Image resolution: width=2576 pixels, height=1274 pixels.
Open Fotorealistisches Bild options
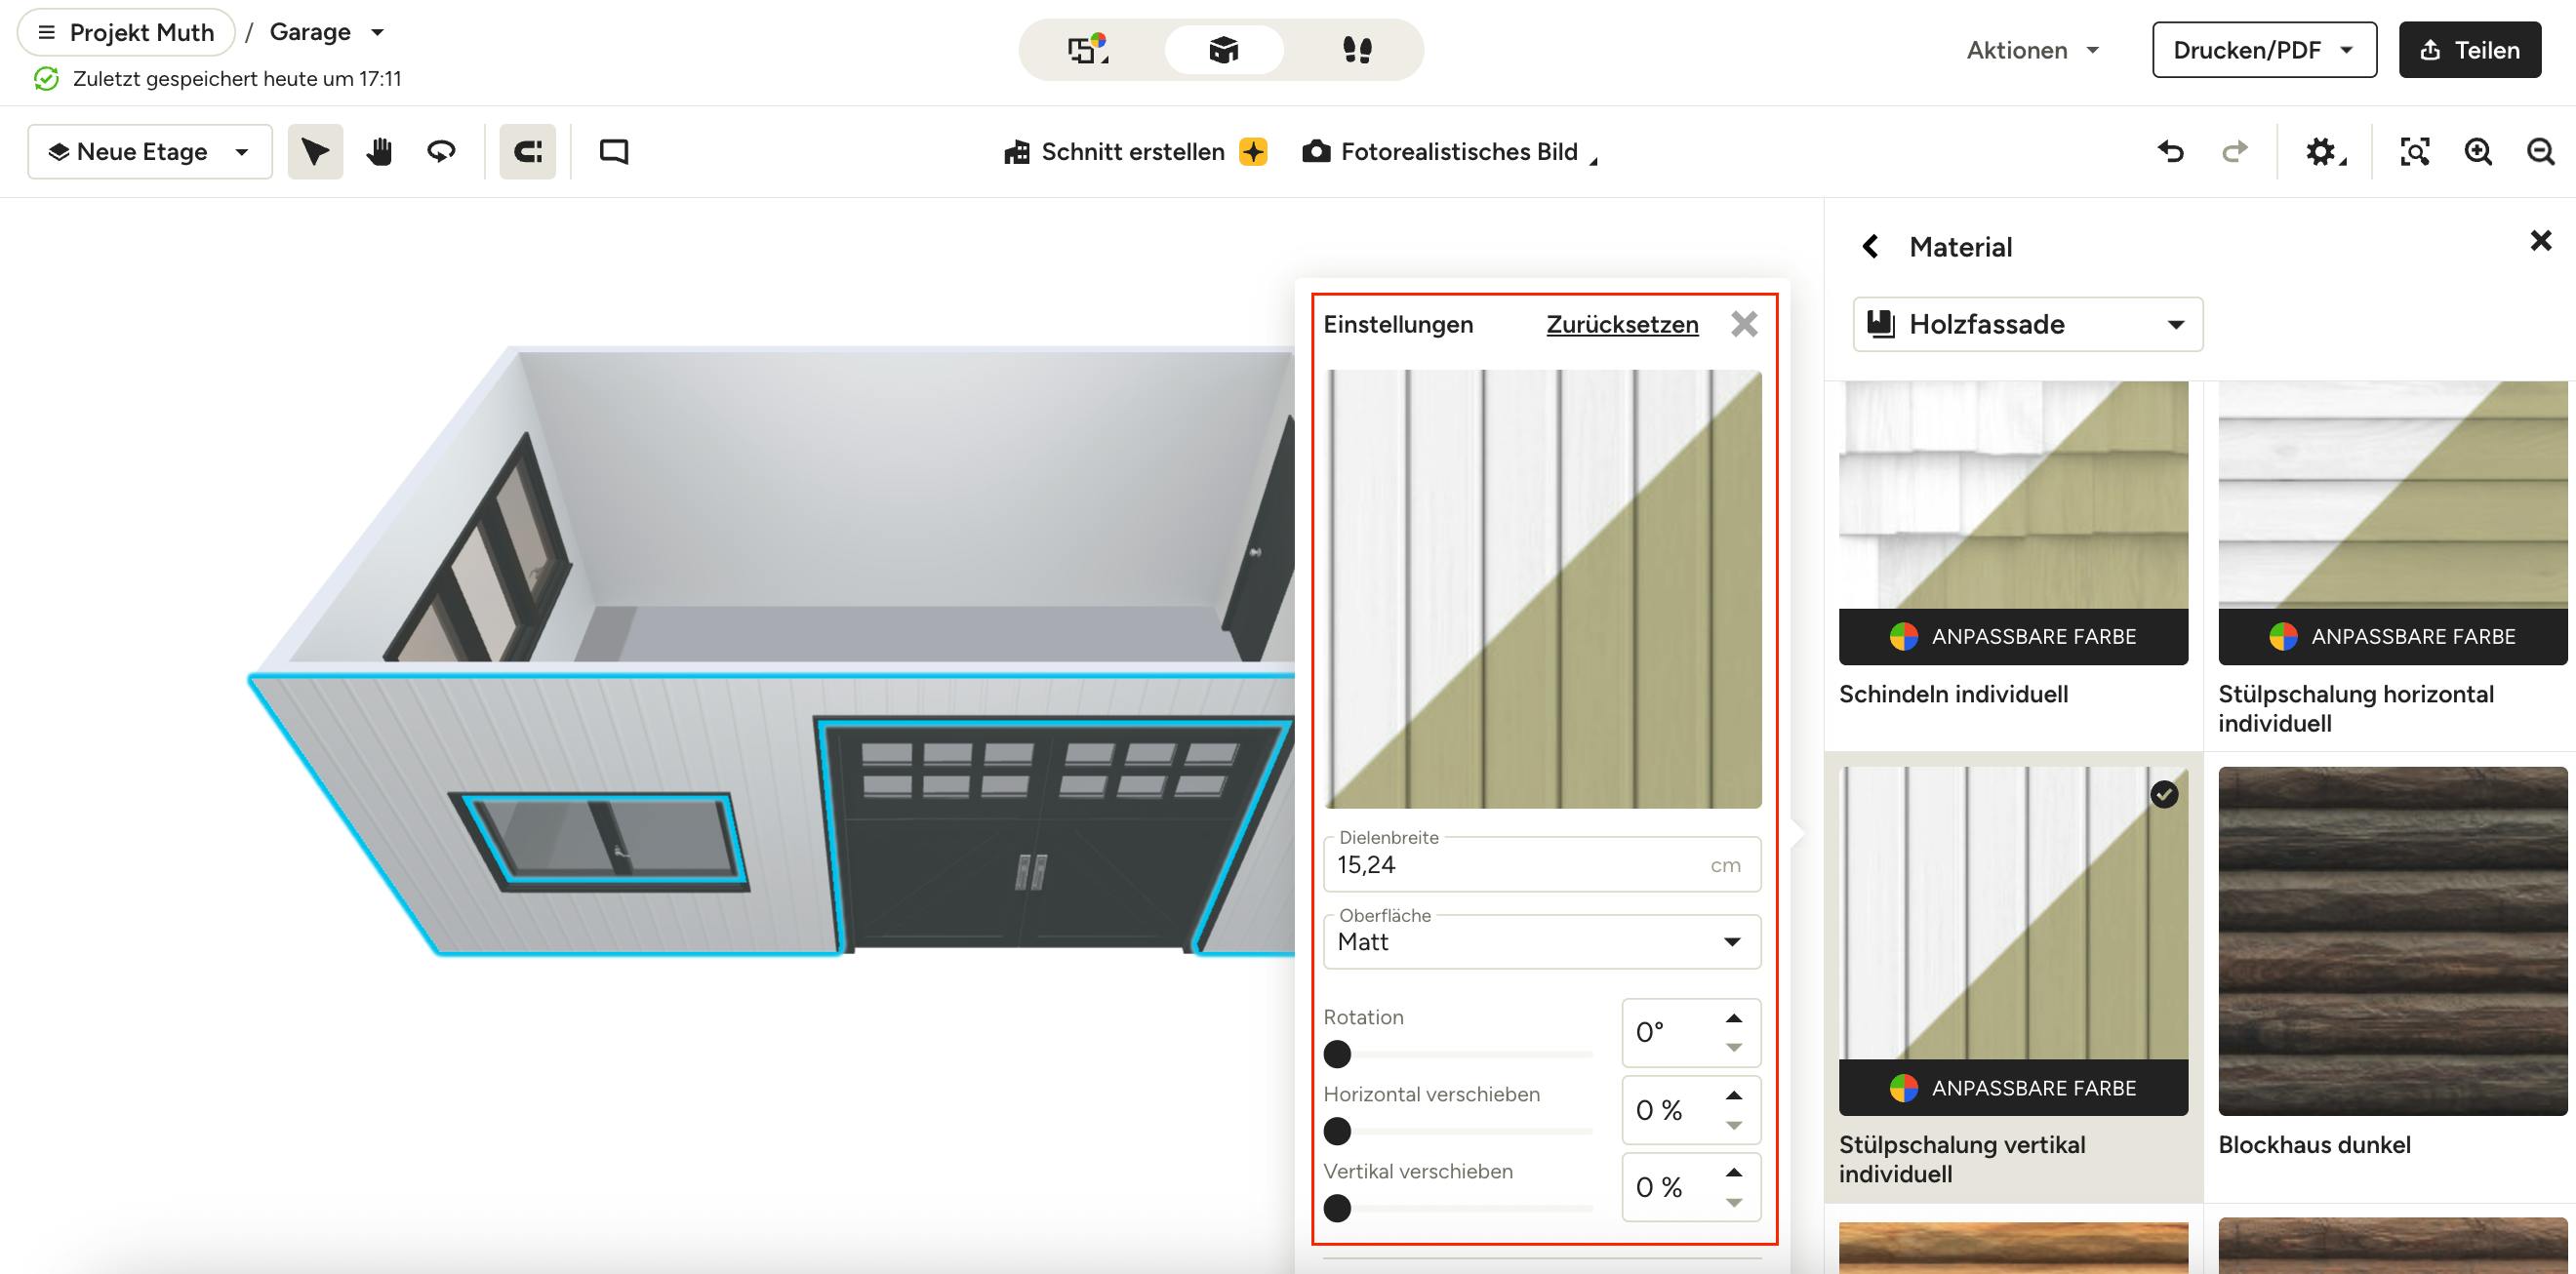tap(1450, 152)
